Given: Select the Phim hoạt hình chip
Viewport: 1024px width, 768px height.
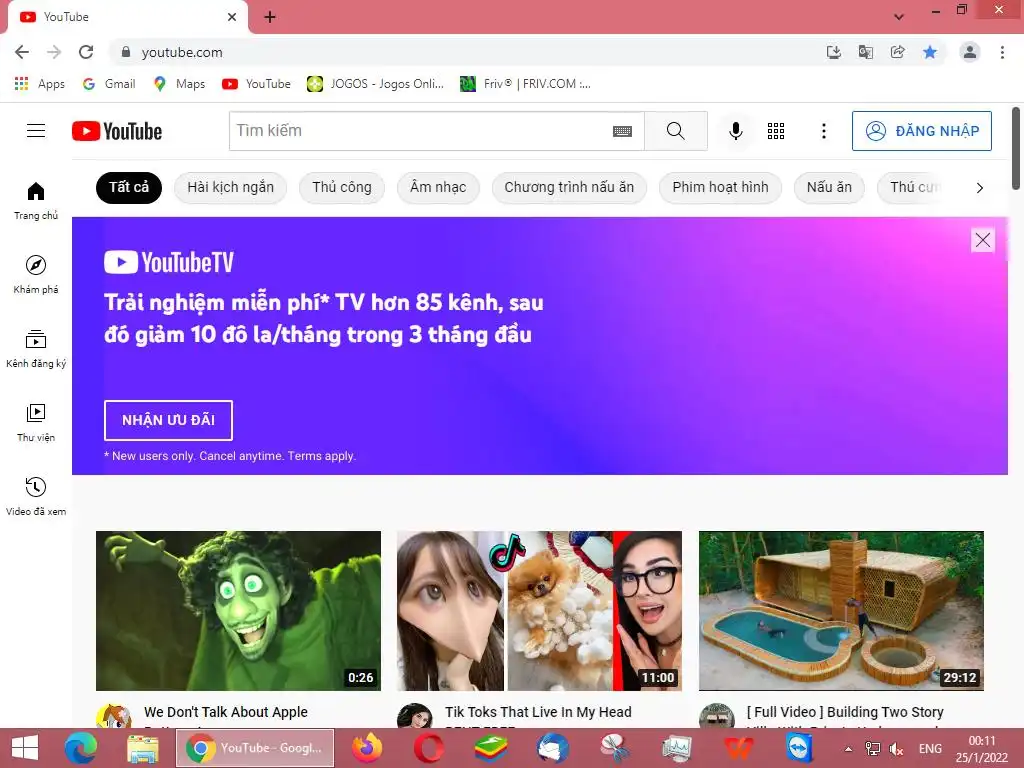Looking at the screenshot, I should click(720, 187).
